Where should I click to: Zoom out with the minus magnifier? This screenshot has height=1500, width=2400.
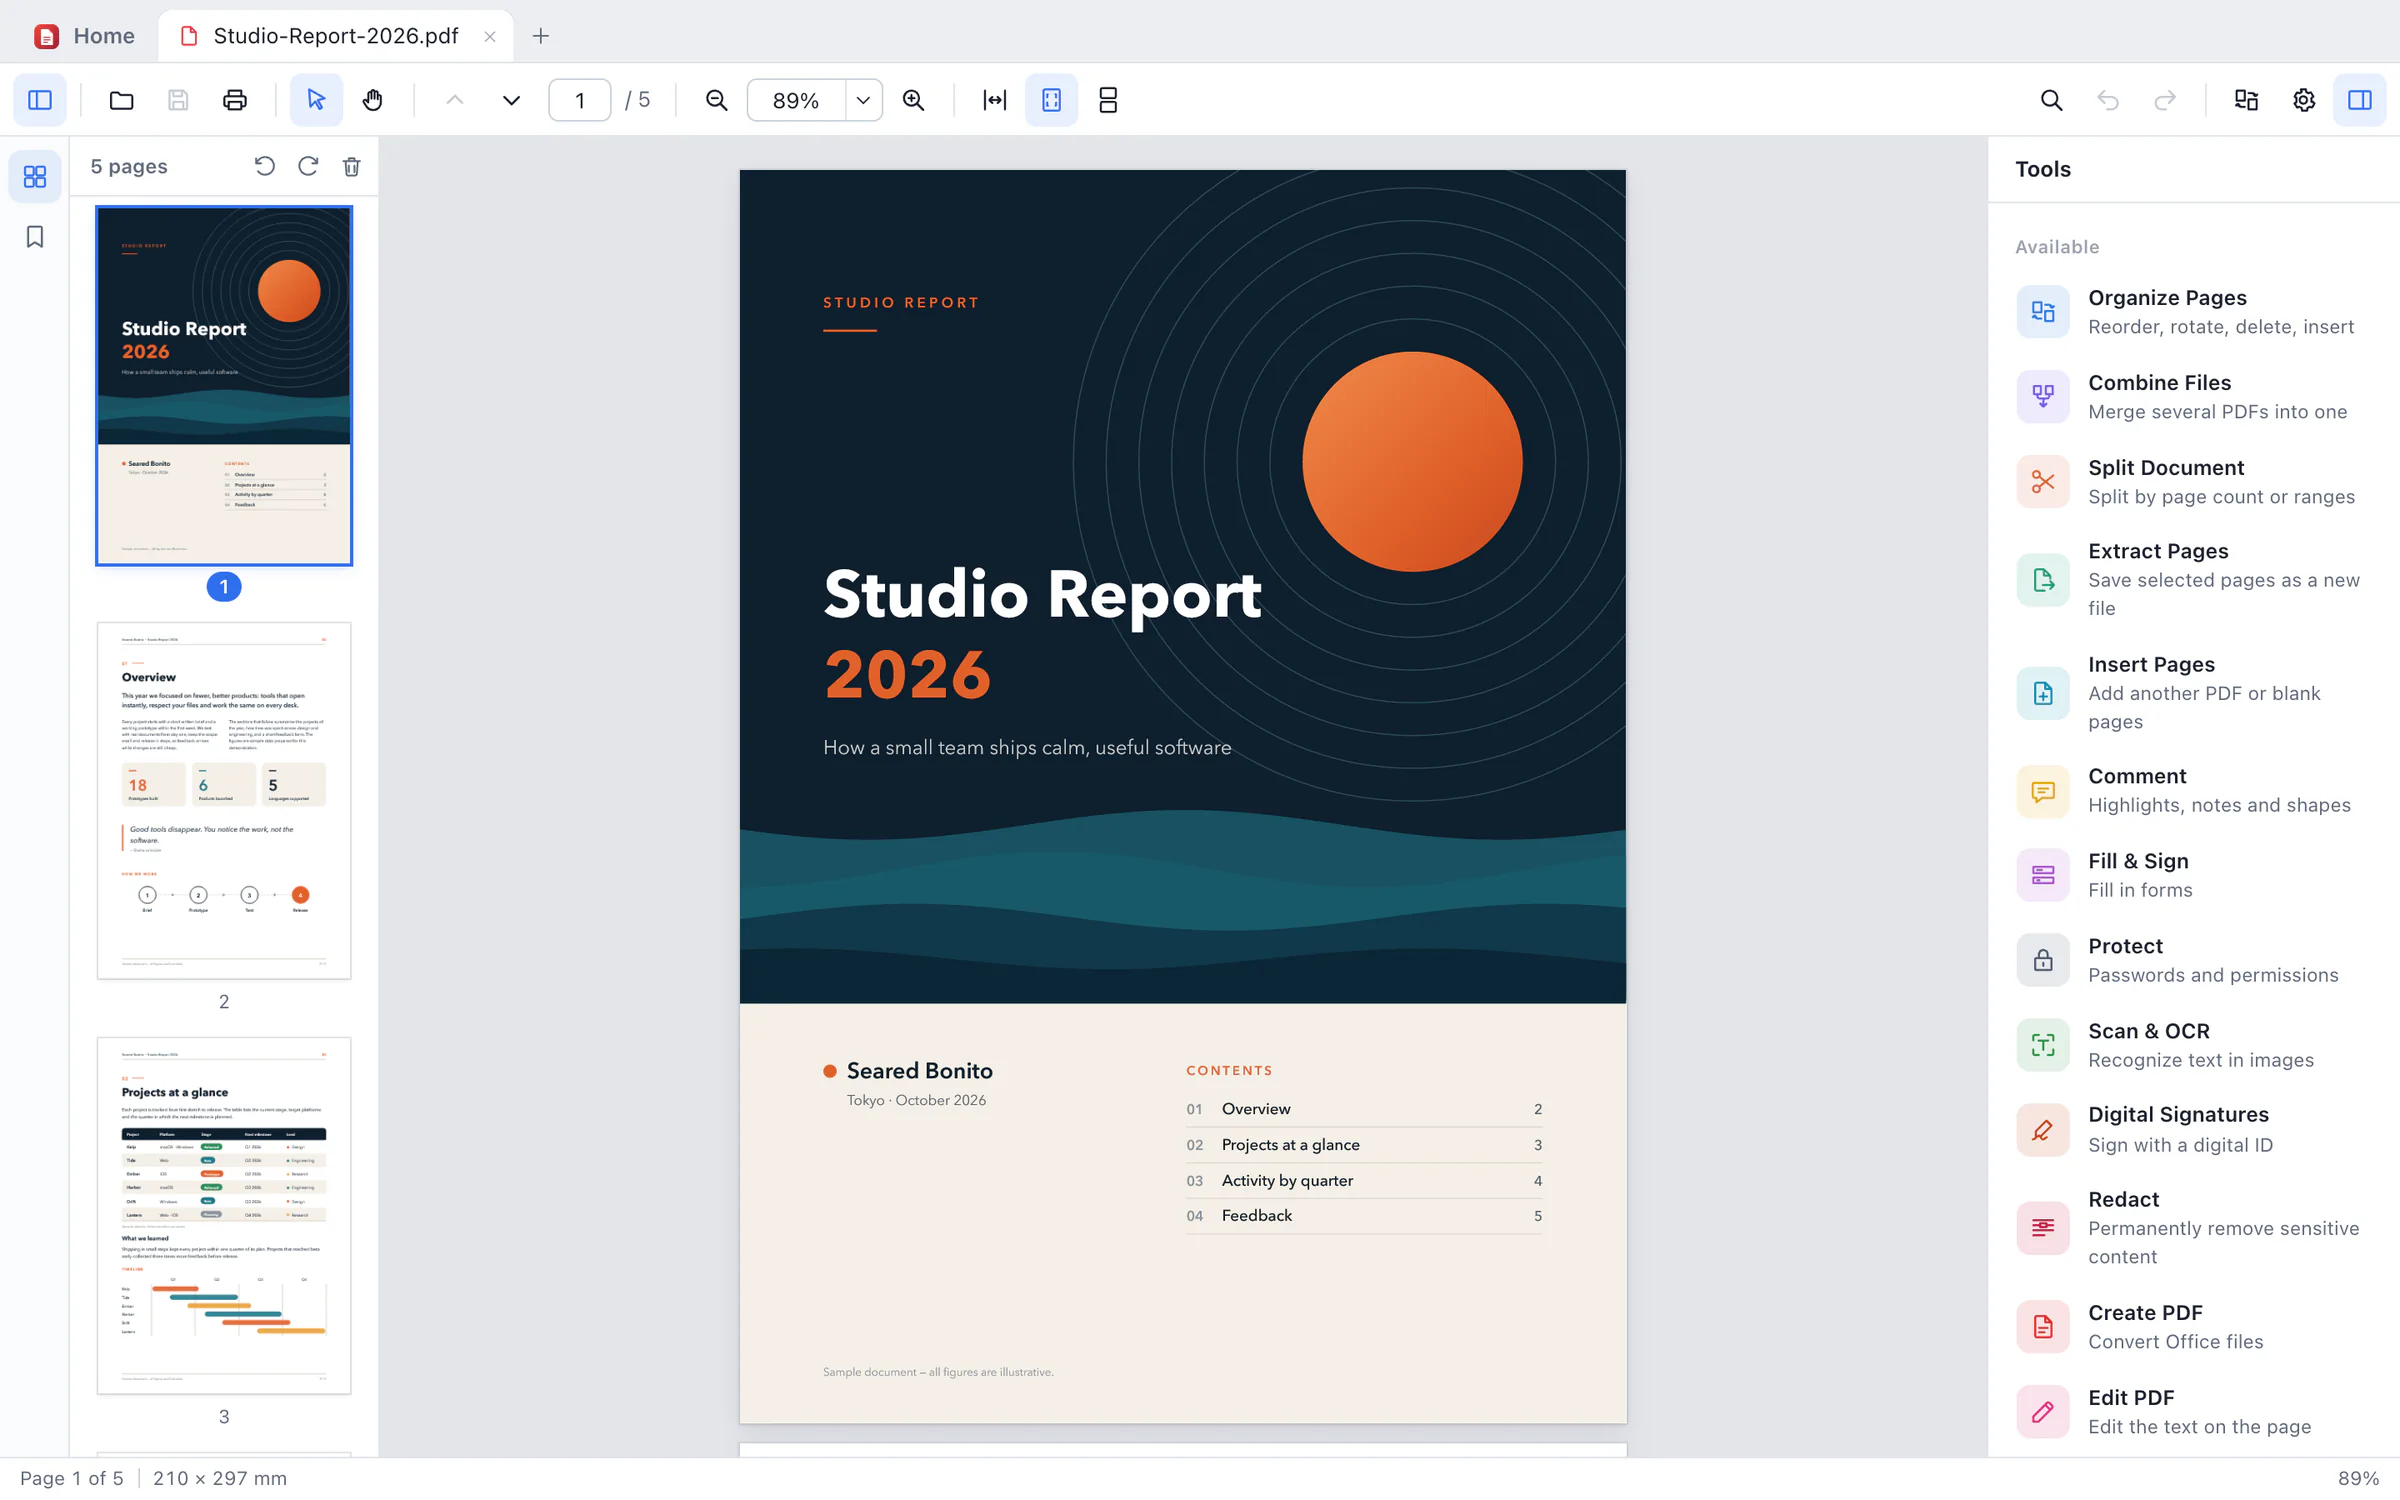(716, 100)
